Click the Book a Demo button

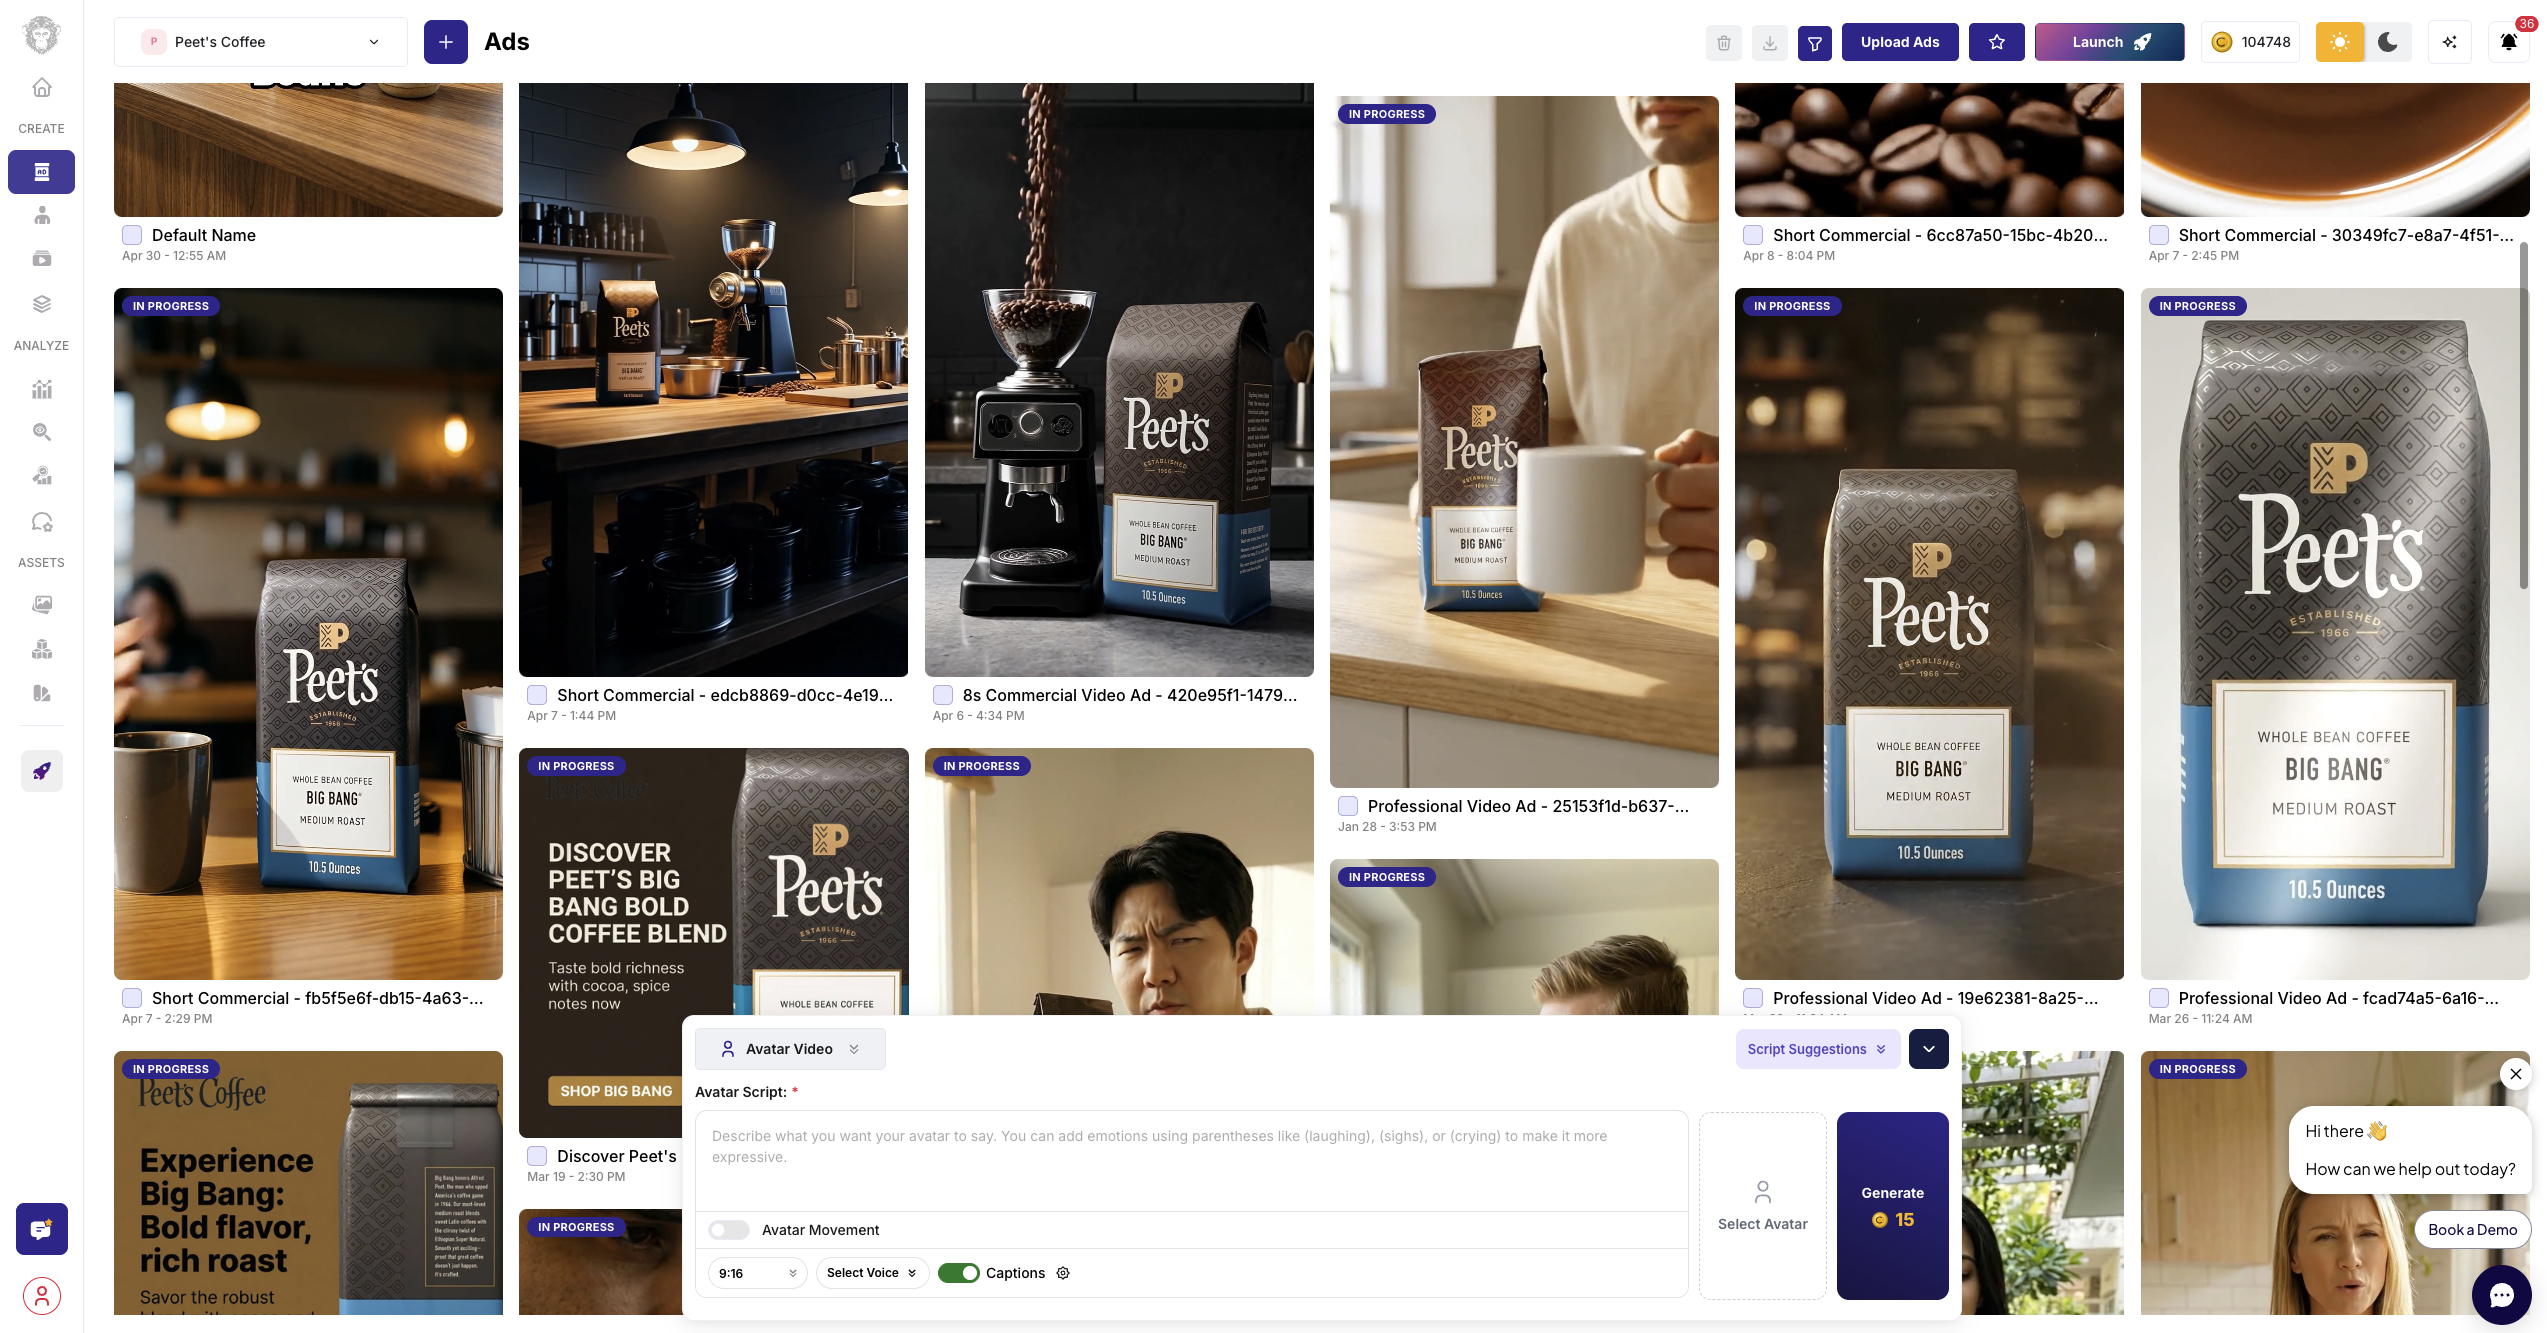[2473, 1230]
